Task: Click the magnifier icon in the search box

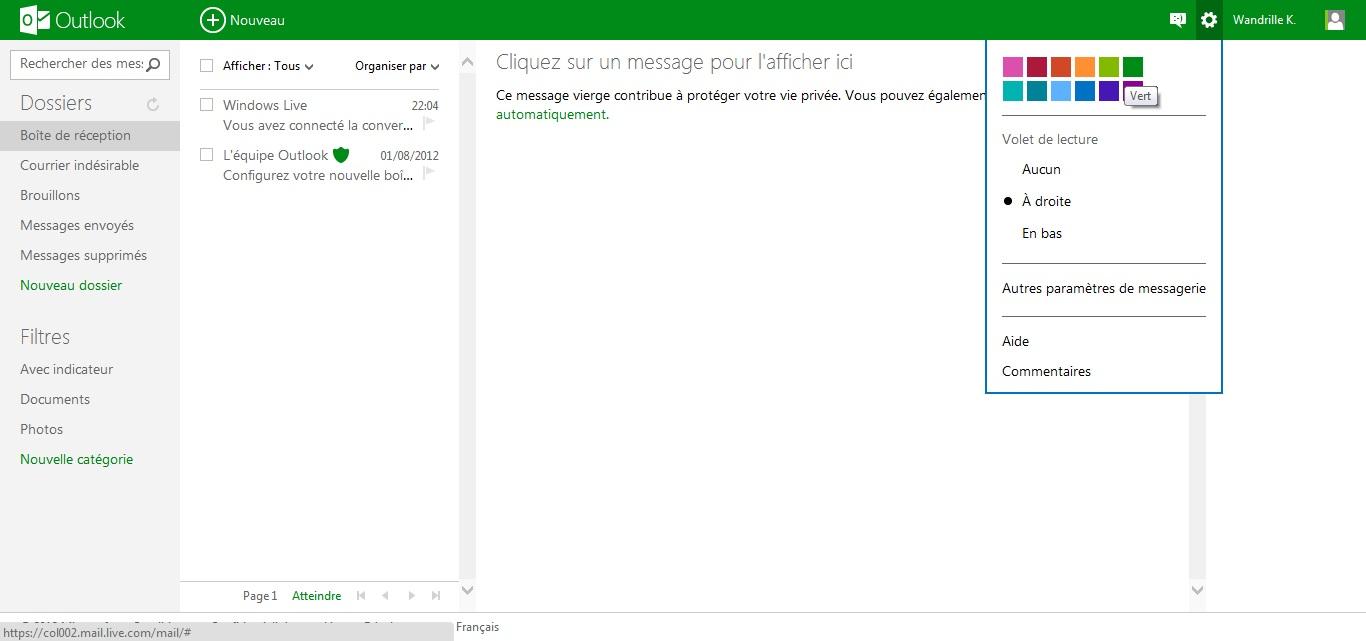Action: click(153, 65)
